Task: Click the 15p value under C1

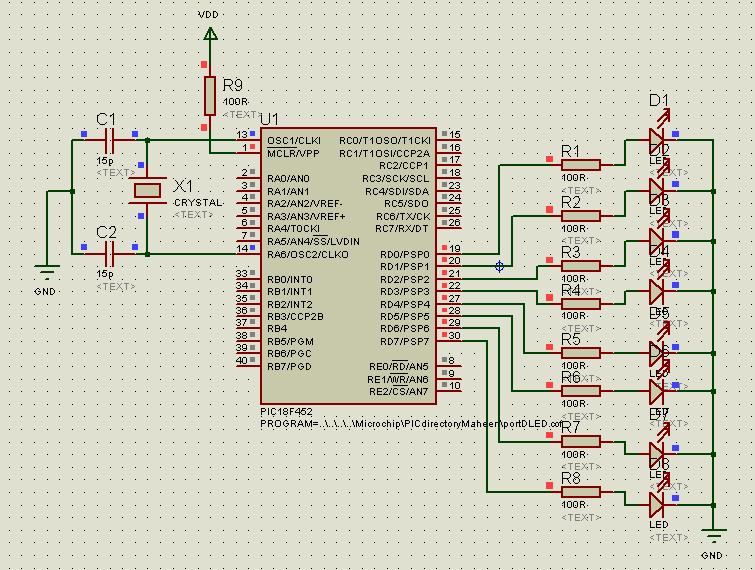Action: (x=105, y=161)
